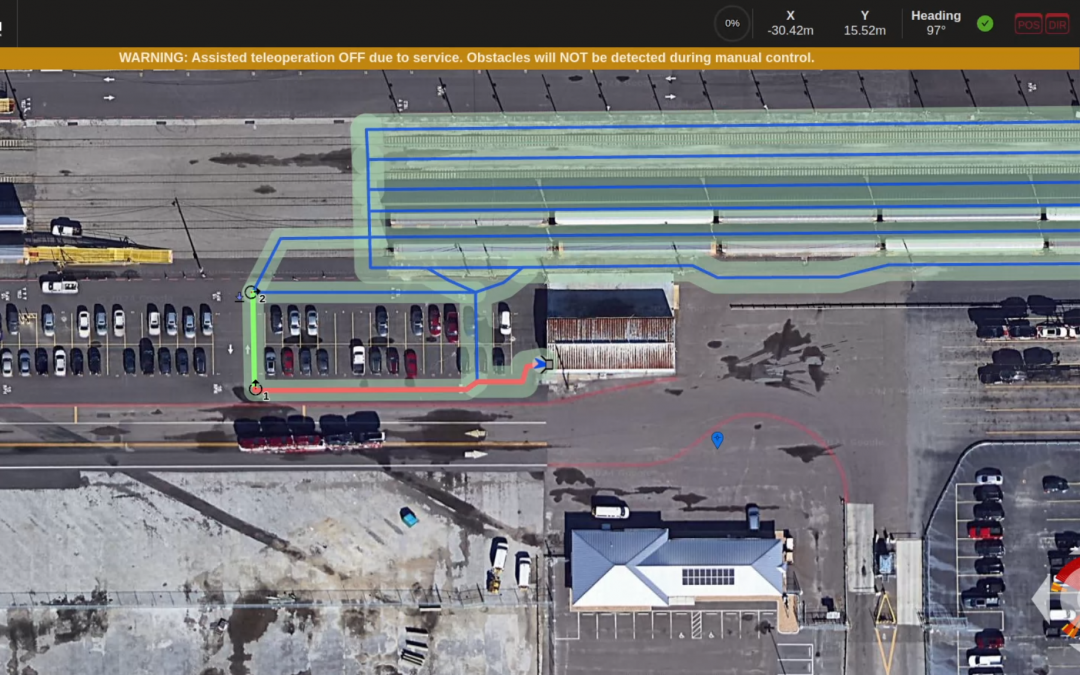This screenshot has height=675, width=1080.
Task: Click the X position readout
Action: 790,23
